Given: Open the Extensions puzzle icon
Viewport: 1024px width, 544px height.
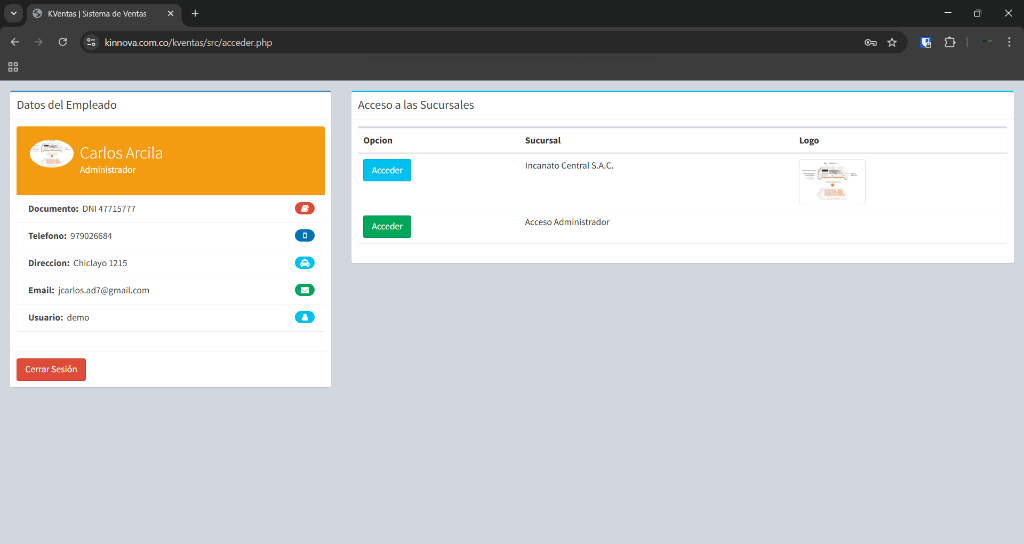Looking at the screenshot, I should pos(950,42).
